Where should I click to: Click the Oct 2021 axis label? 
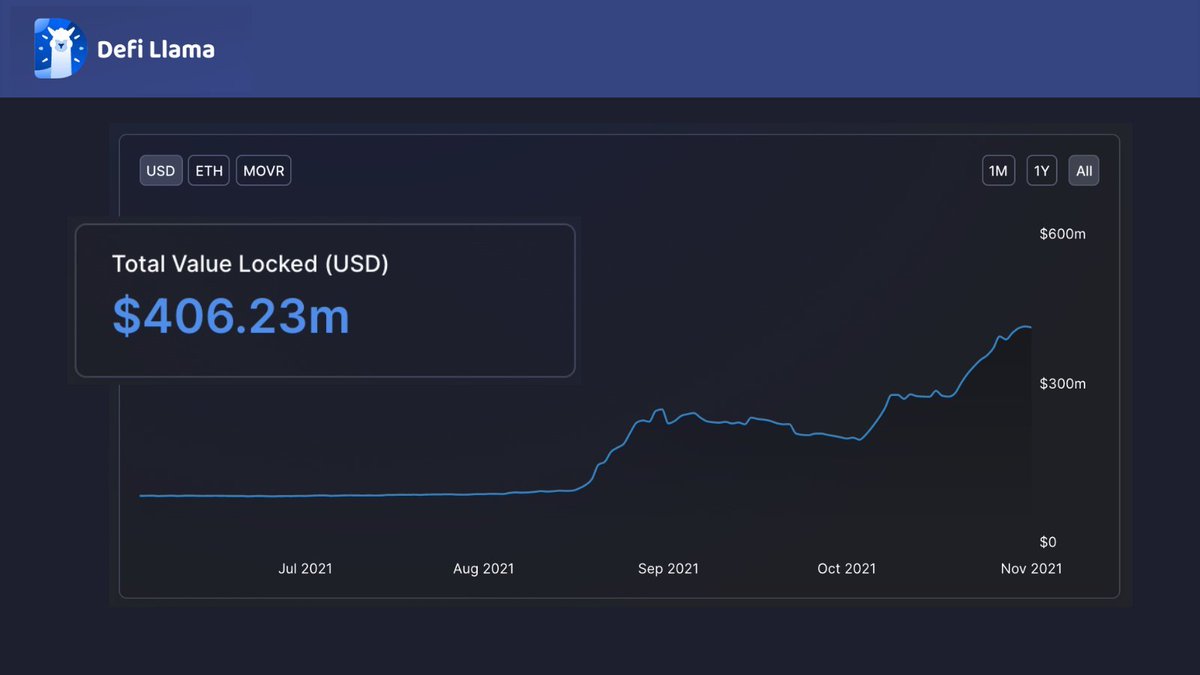pyautogui.click(x=846, y=568)
